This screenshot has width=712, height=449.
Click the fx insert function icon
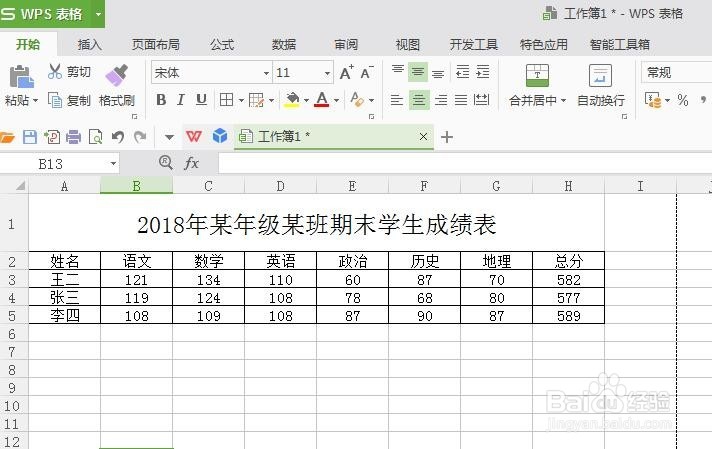tap(192, 163)
